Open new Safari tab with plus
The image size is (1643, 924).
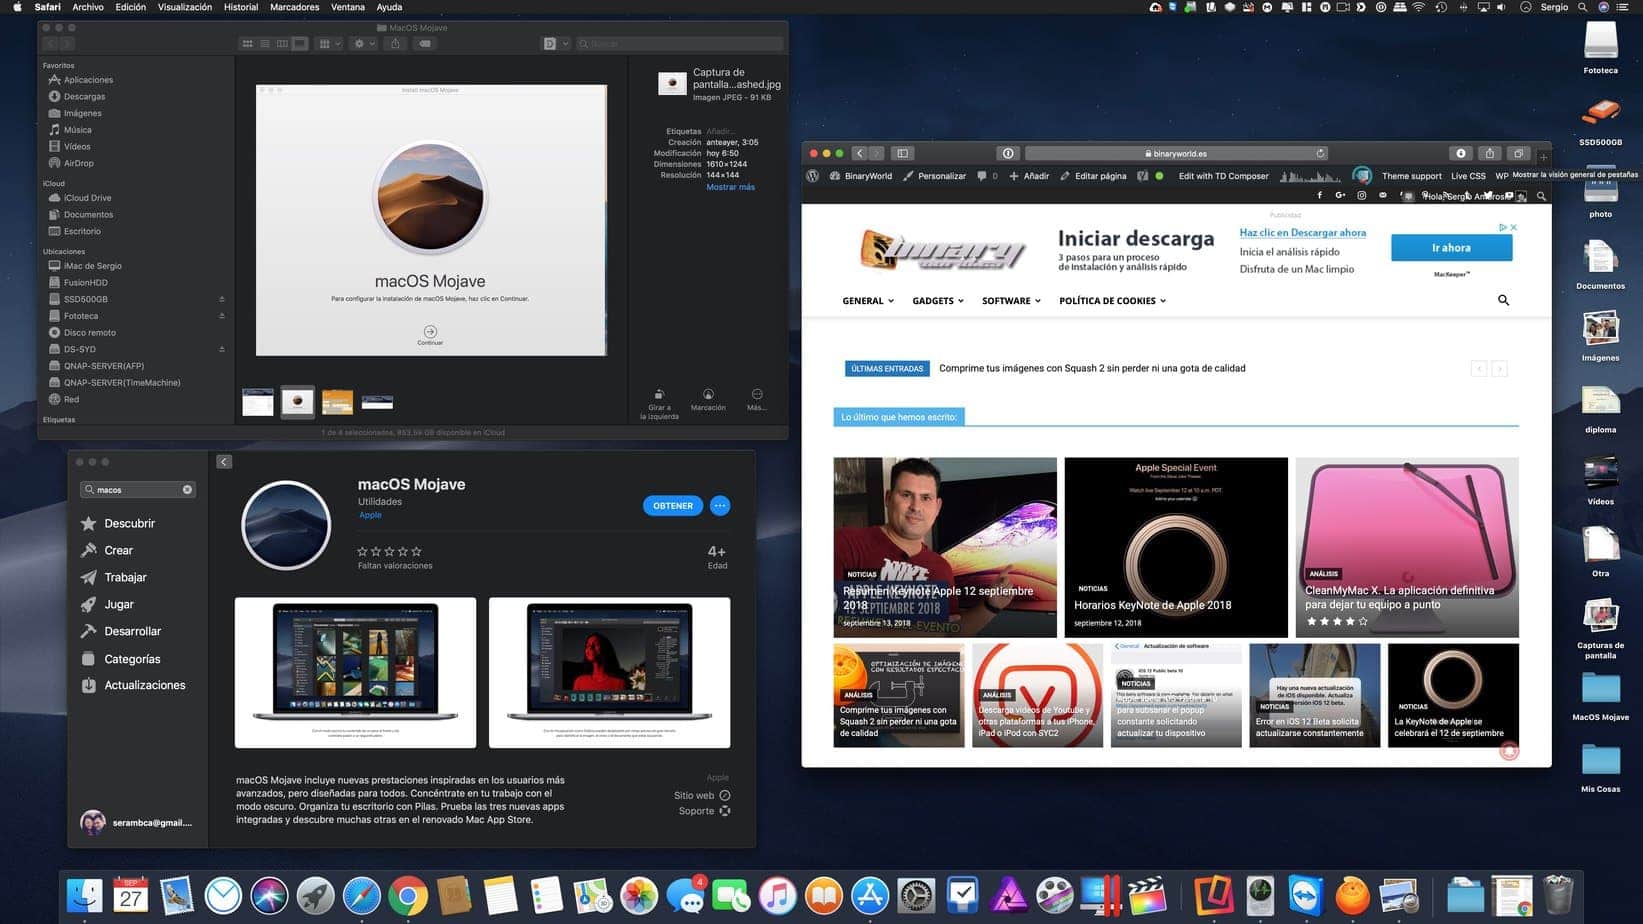[1543, 157]
